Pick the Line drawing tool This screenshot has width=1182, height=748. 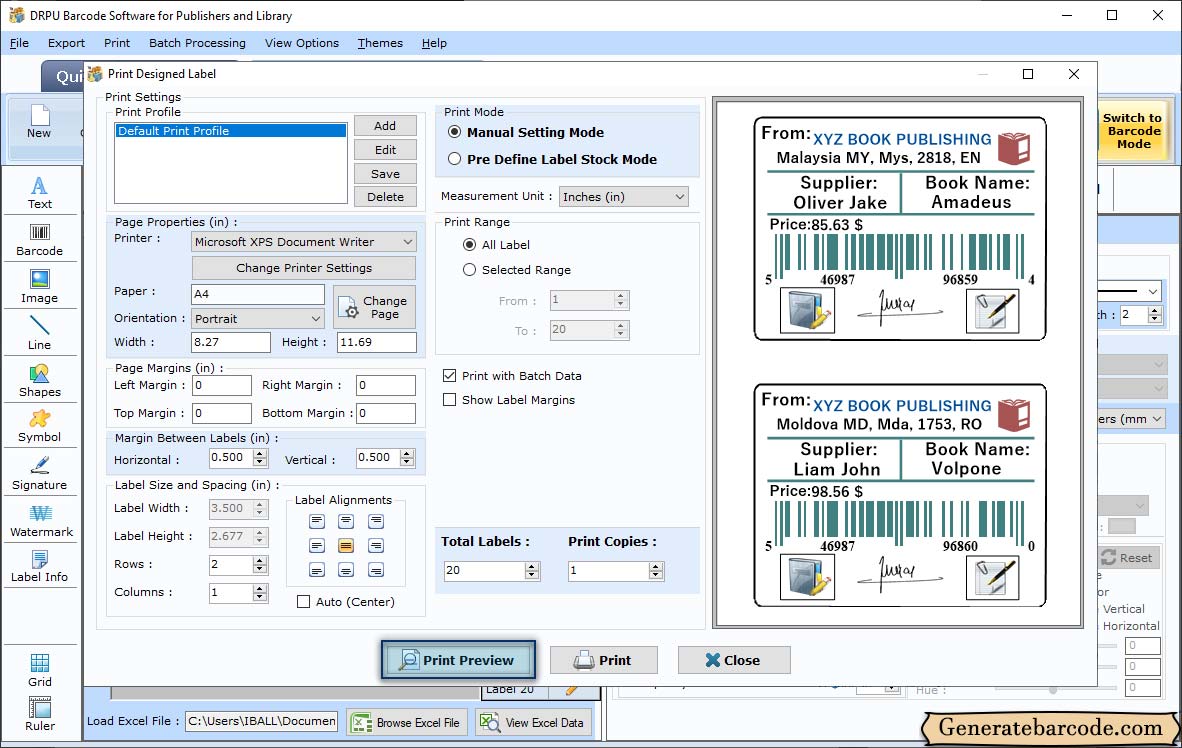39,333
